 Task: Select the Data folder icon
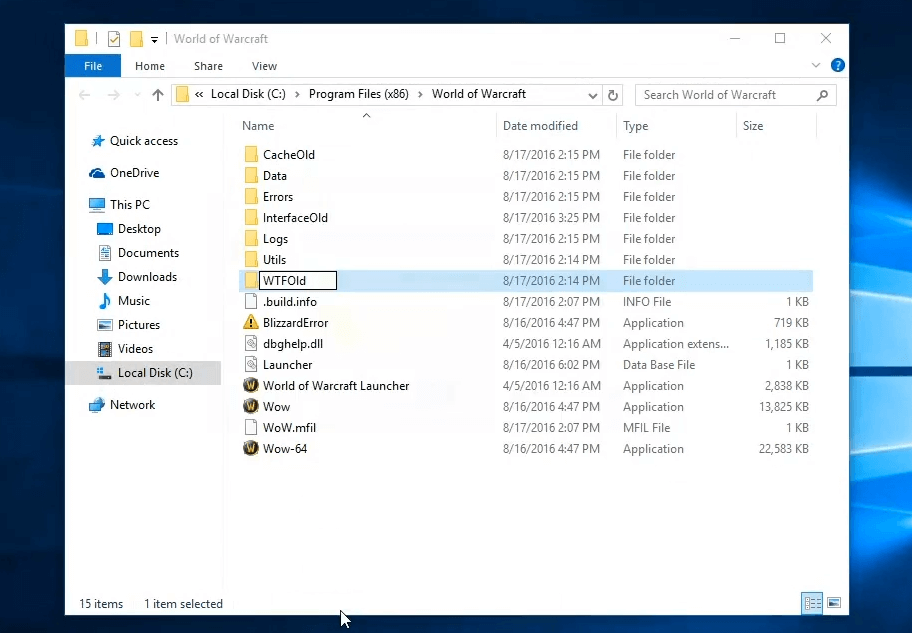pyautogui.click(x=251, y=176)
